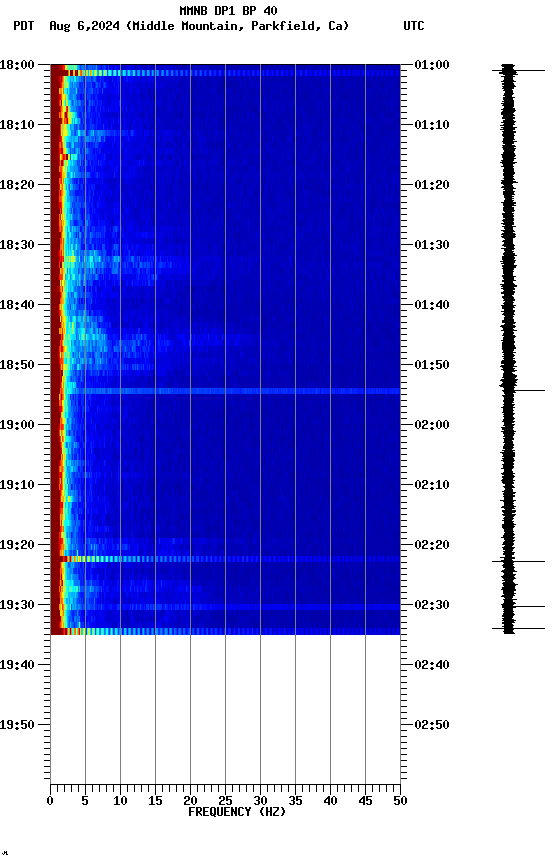Click the 01:30 UTC time label
Viewport: 552px width, 864px height.
(x=432, y=245)
